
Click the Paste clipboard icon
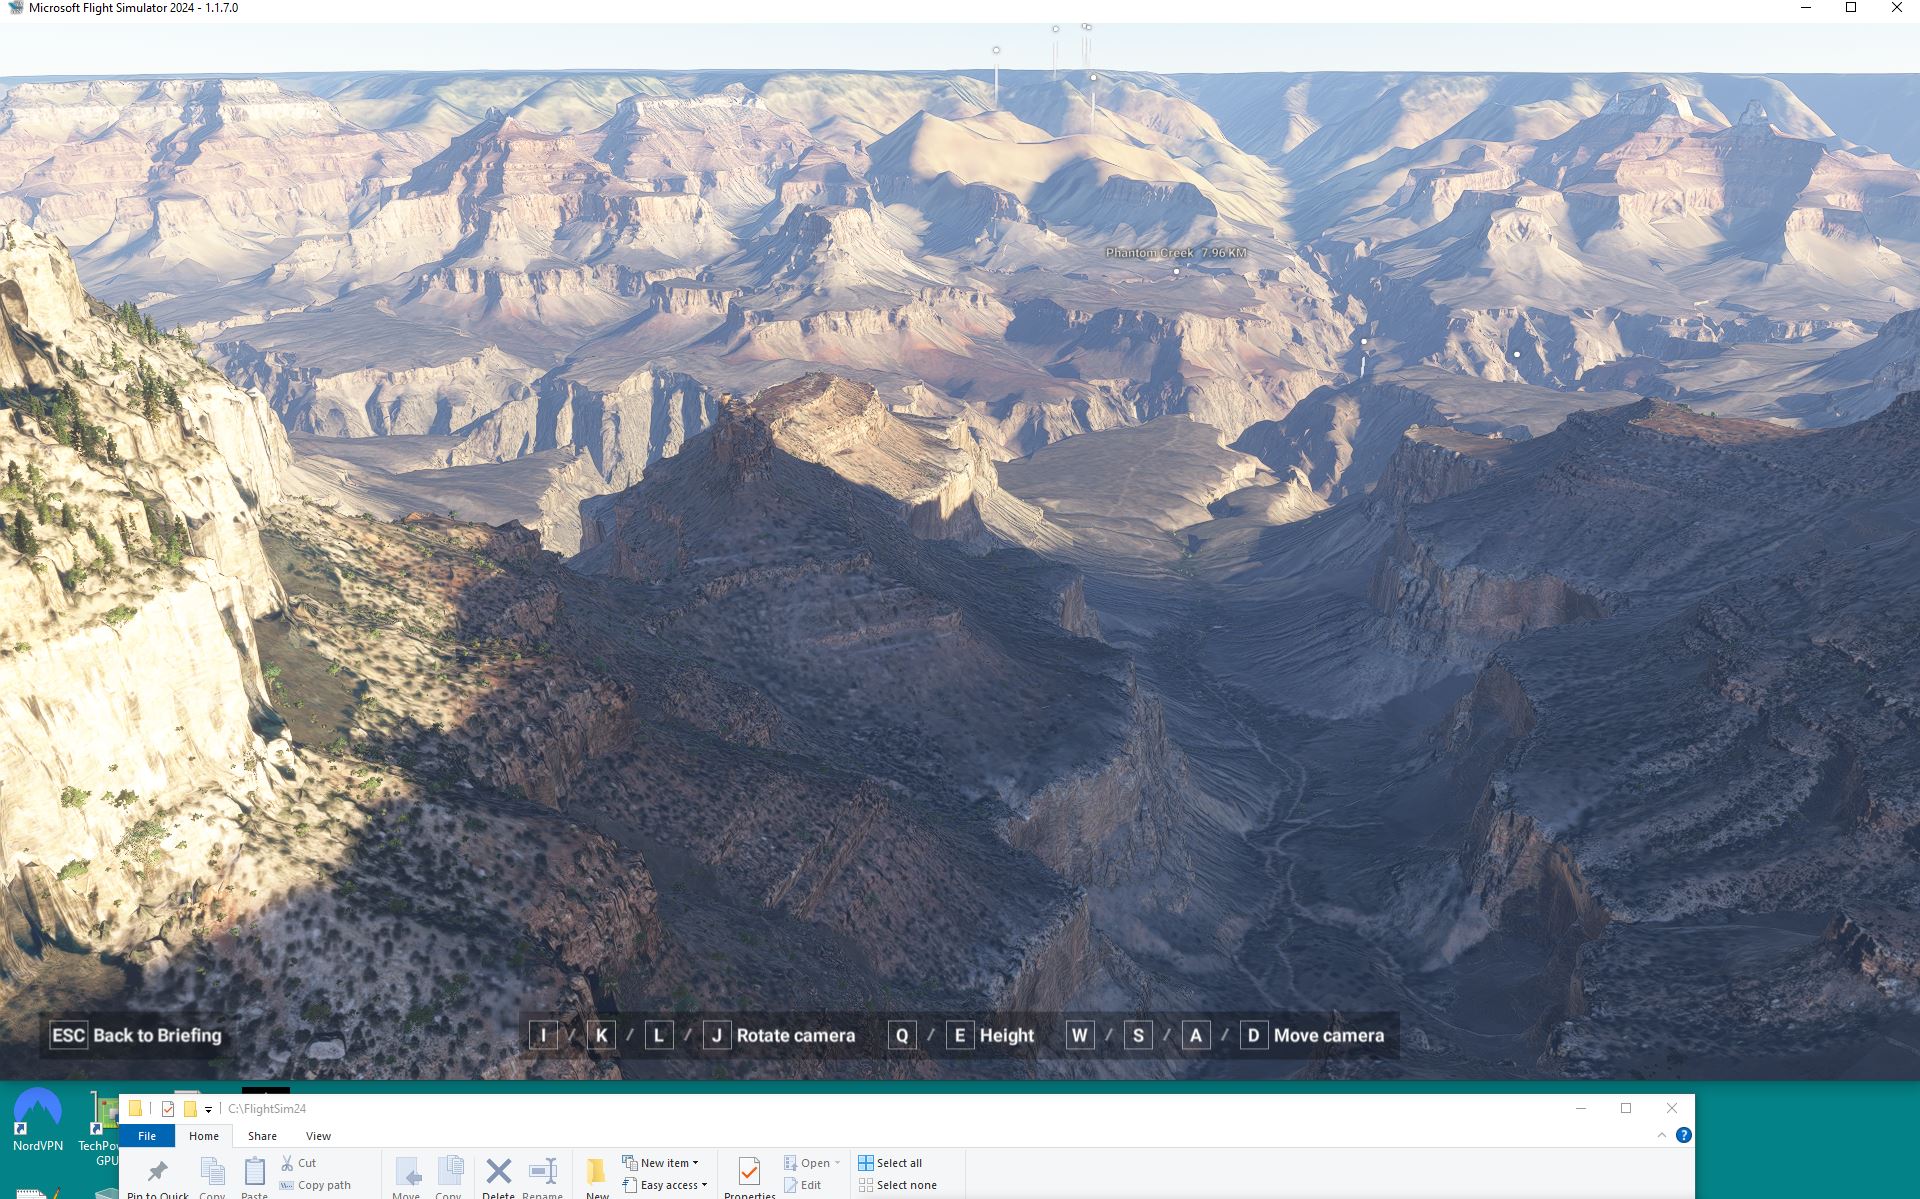coord(255,1172)
